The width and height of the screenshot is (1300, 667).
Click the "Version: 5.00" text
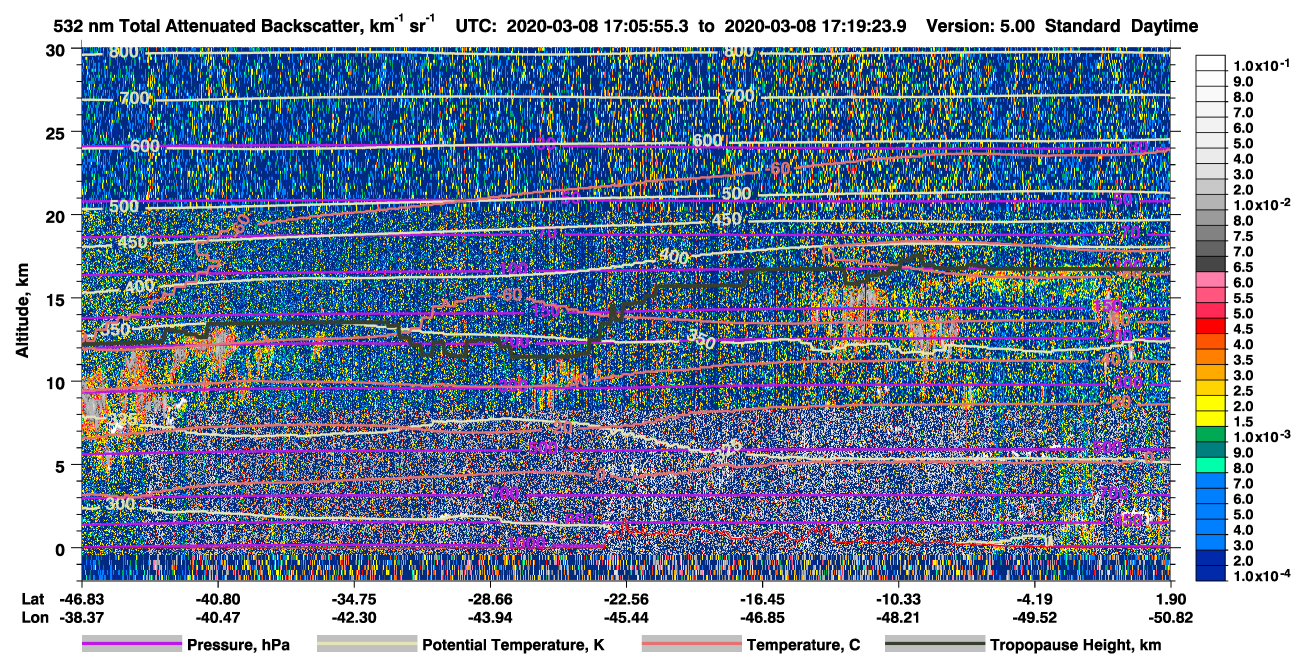(981, 25)
